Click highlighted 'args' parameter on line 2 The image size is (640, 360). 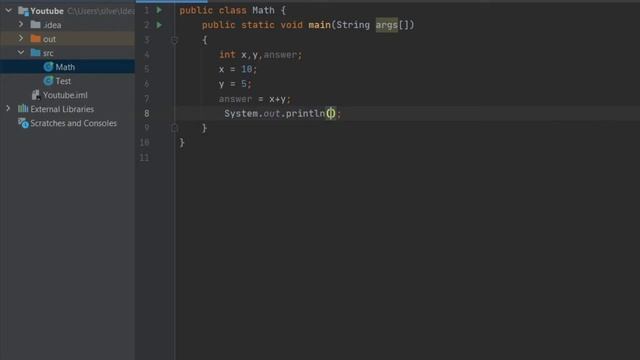click(387, 25)
